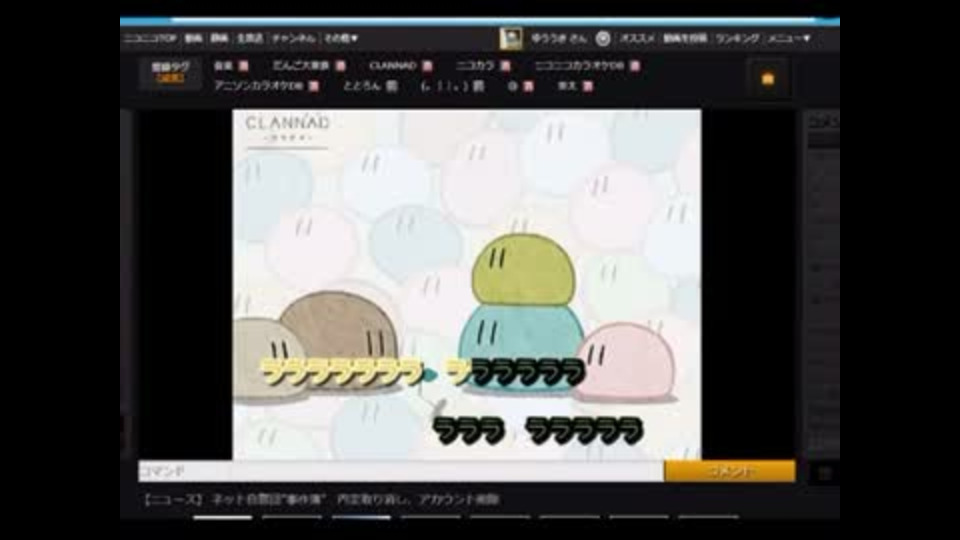Open the ランキング page
The height and width of the screenshot is (540, 960).
click(x=737, y=38)
